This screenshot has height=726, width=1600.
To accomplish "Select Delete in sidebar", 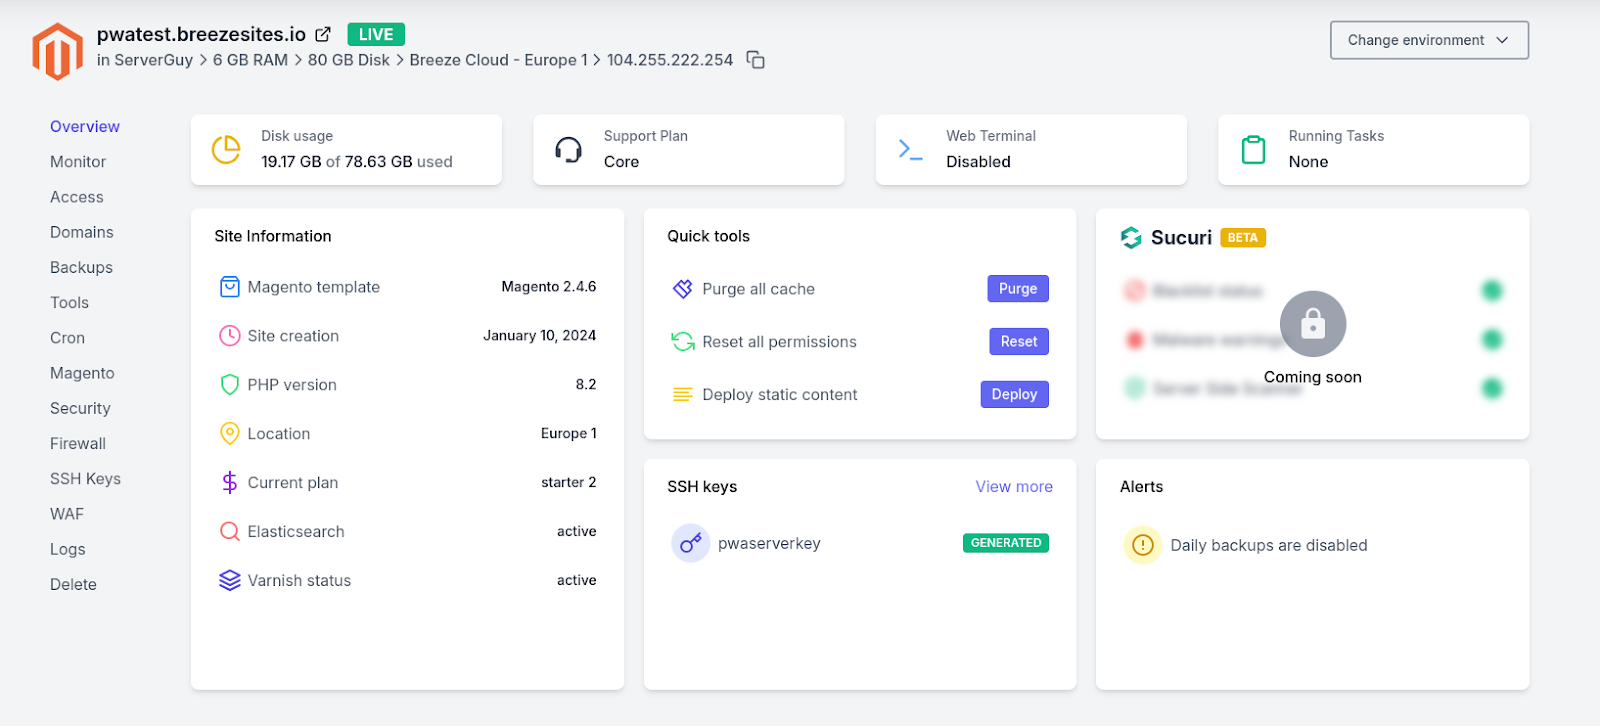I will coord(73,584).
